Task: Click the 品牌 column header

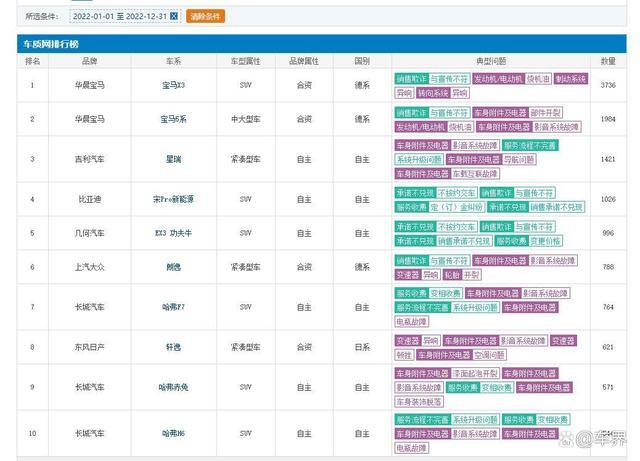Action: pyautogui.click(x=90, y=61)
